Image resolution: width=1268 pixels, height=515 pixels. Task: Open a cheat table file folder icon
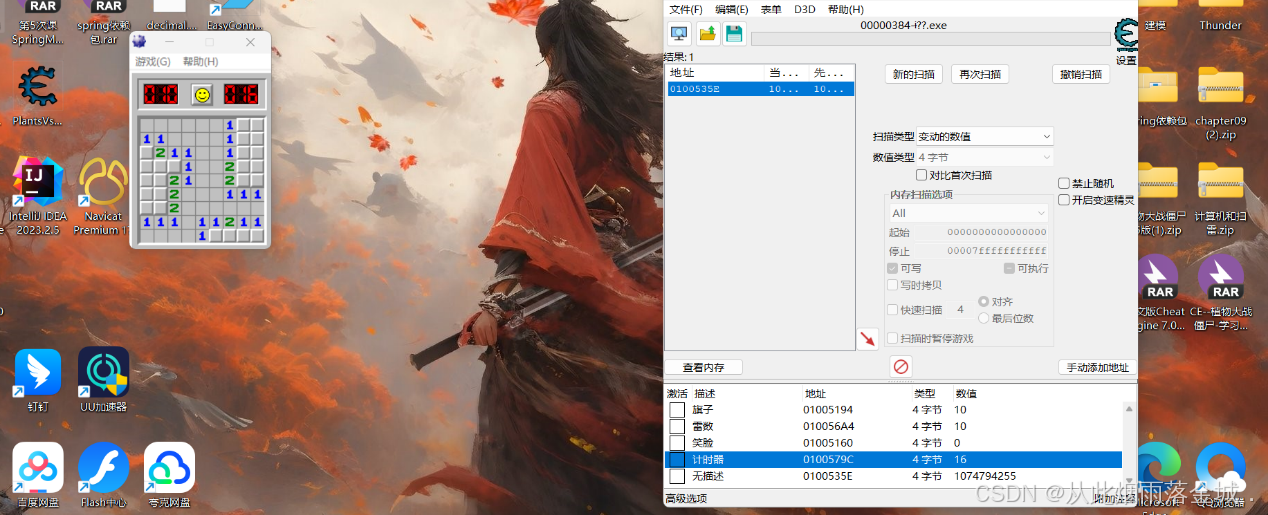pos(707,33)
